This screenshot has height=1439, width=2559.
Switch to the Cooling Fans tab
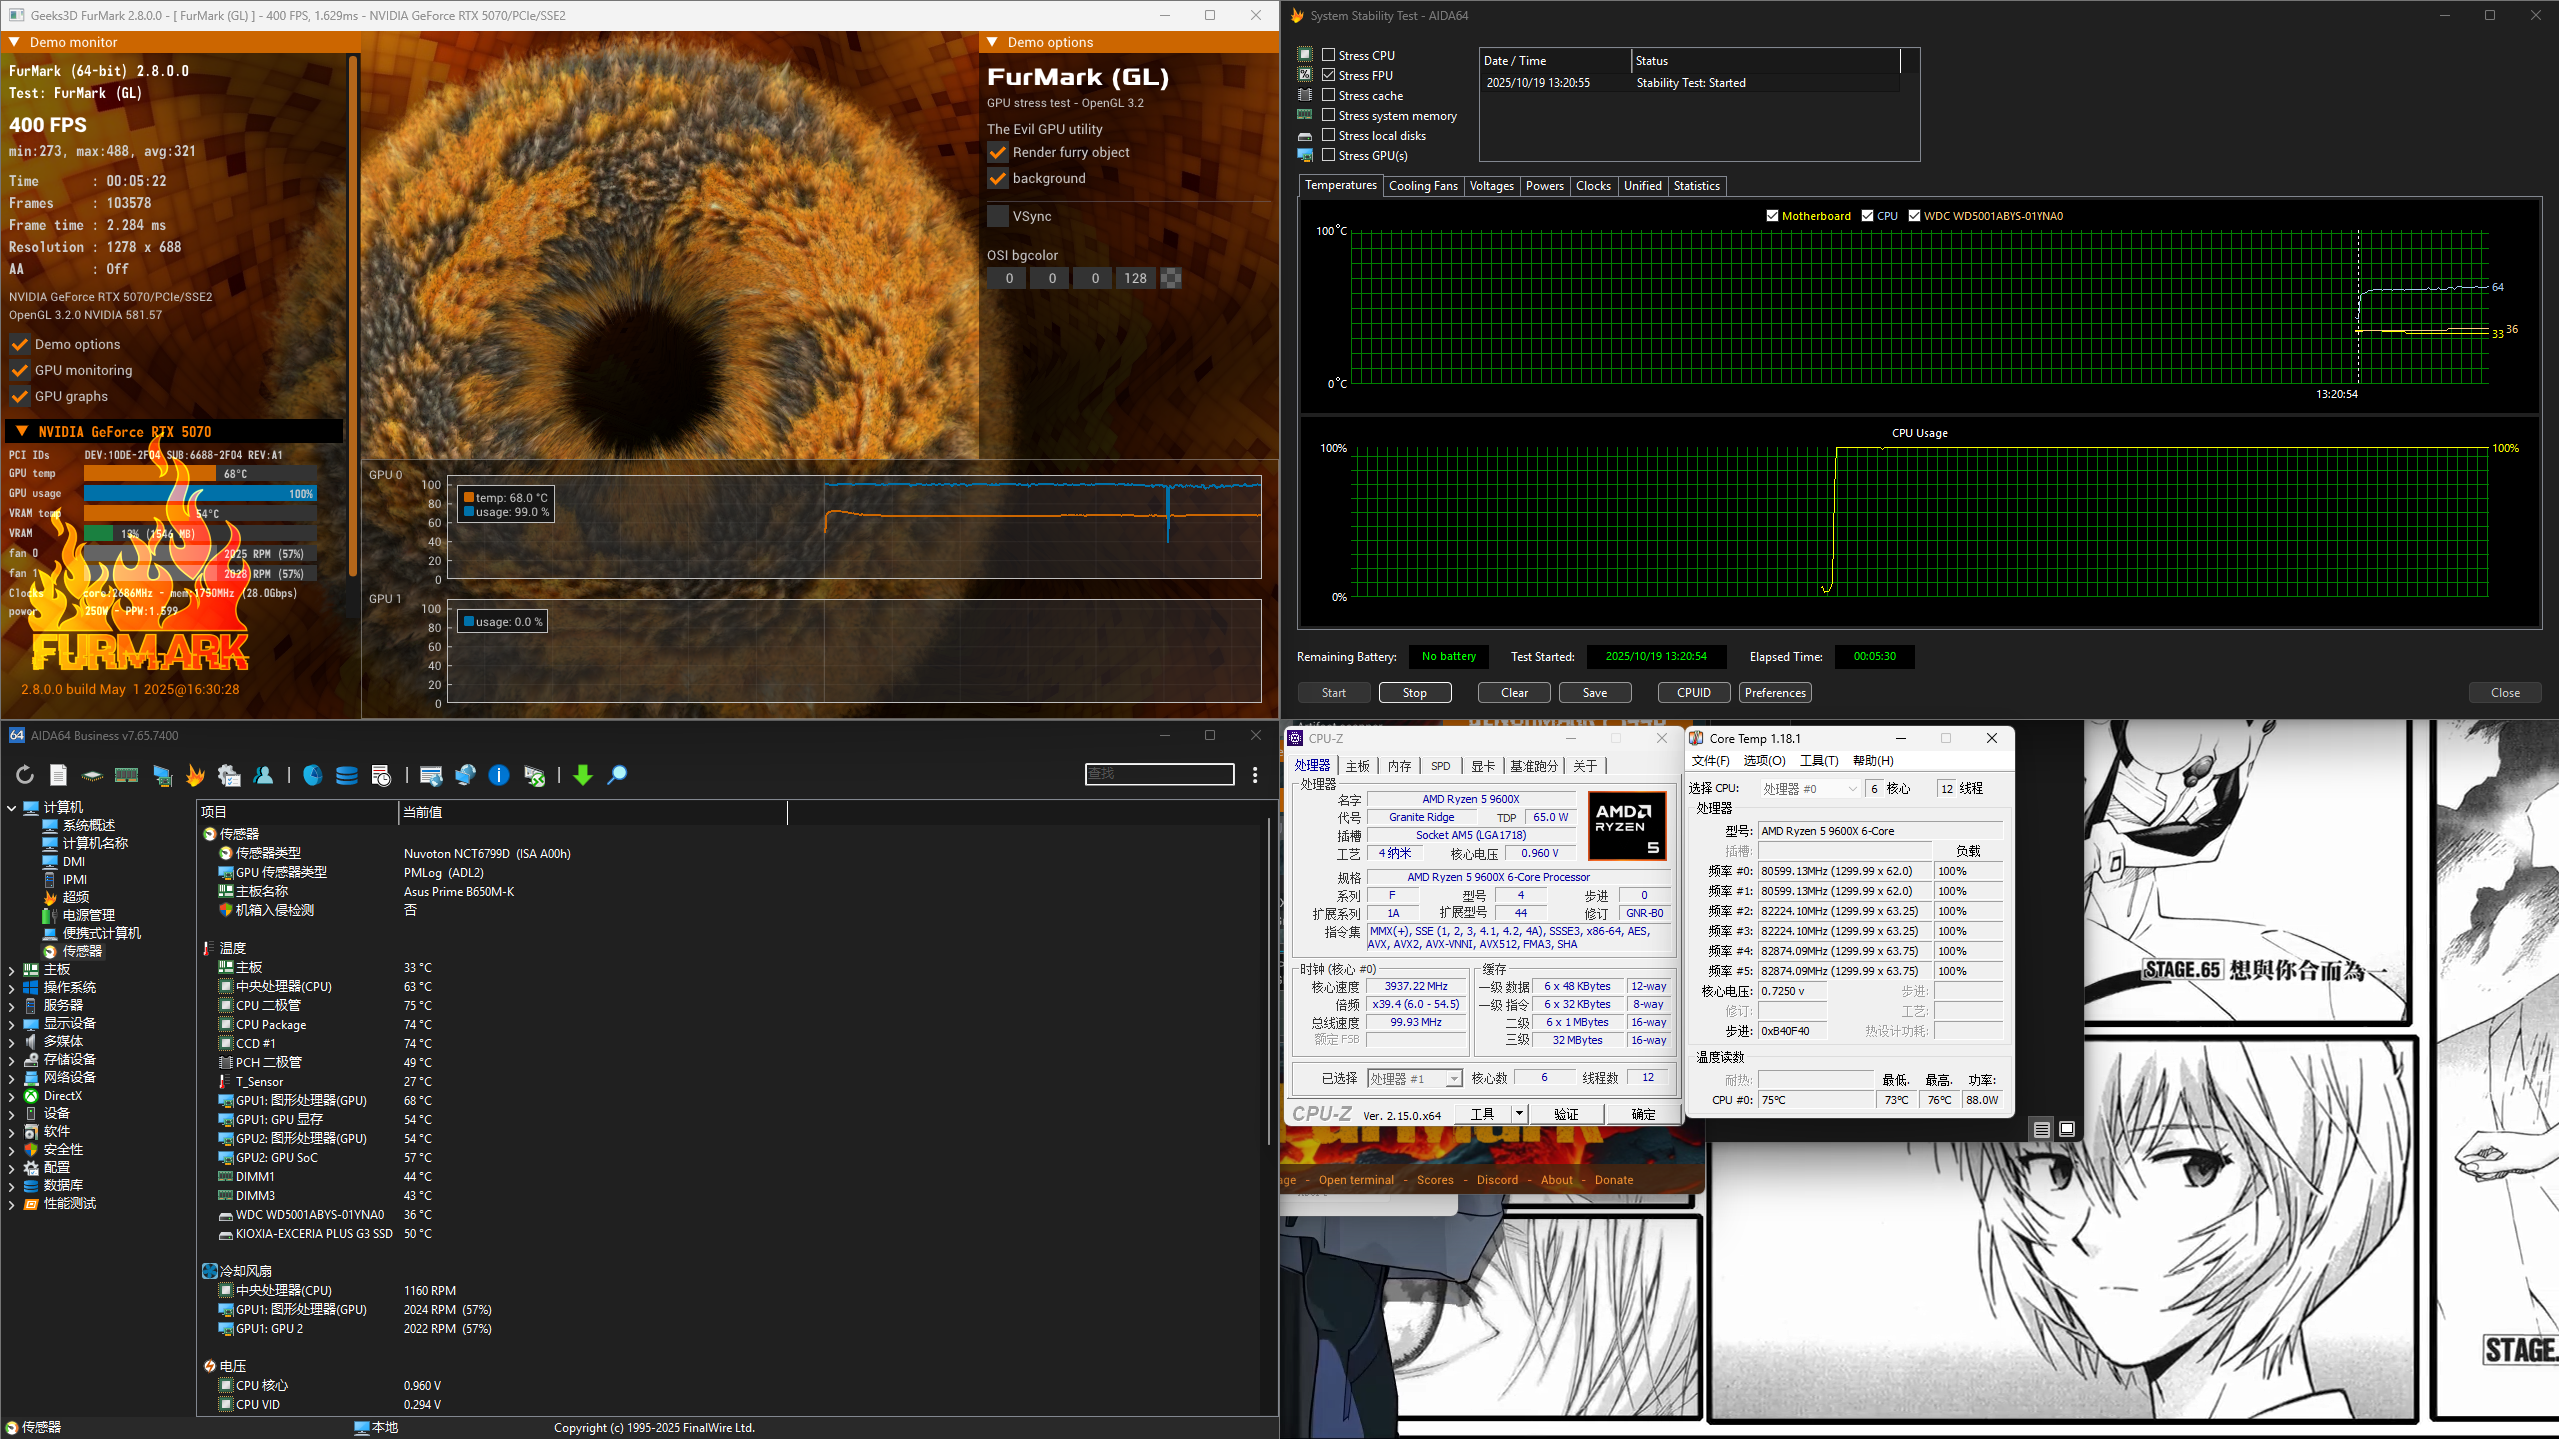(x=1423, y=186)
